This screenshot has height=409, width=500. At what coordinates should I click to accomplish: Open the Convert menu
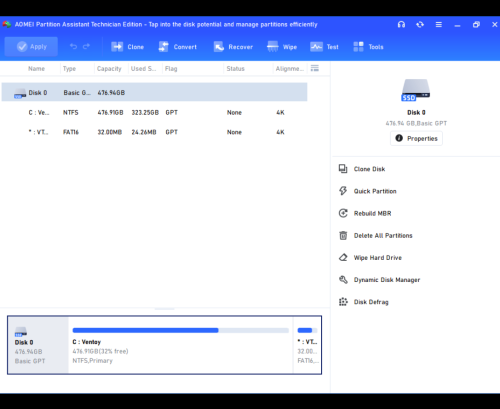tap(178, 47)
